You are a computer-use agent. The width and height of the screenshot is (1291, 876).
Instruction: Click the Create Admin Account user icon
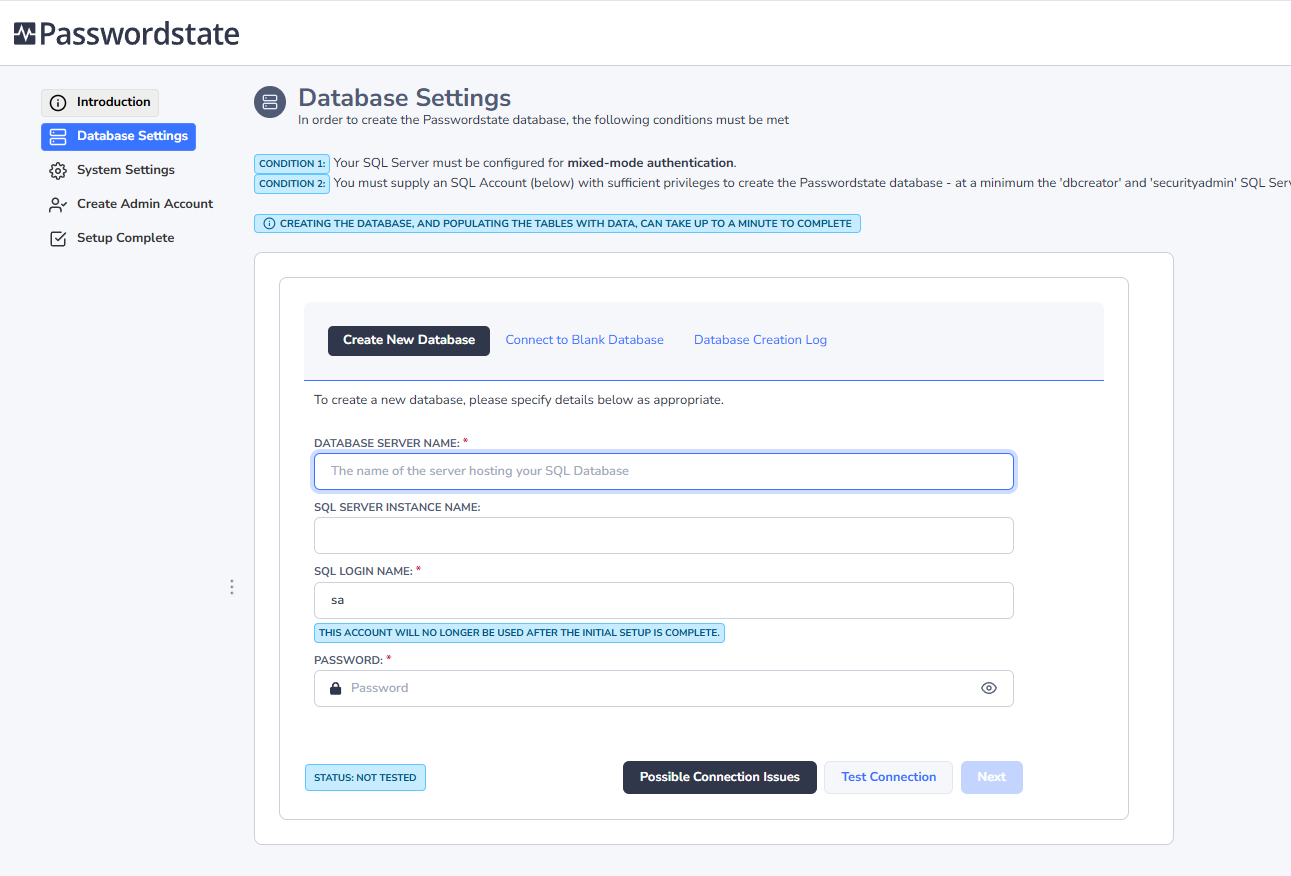tap(58, 204)
